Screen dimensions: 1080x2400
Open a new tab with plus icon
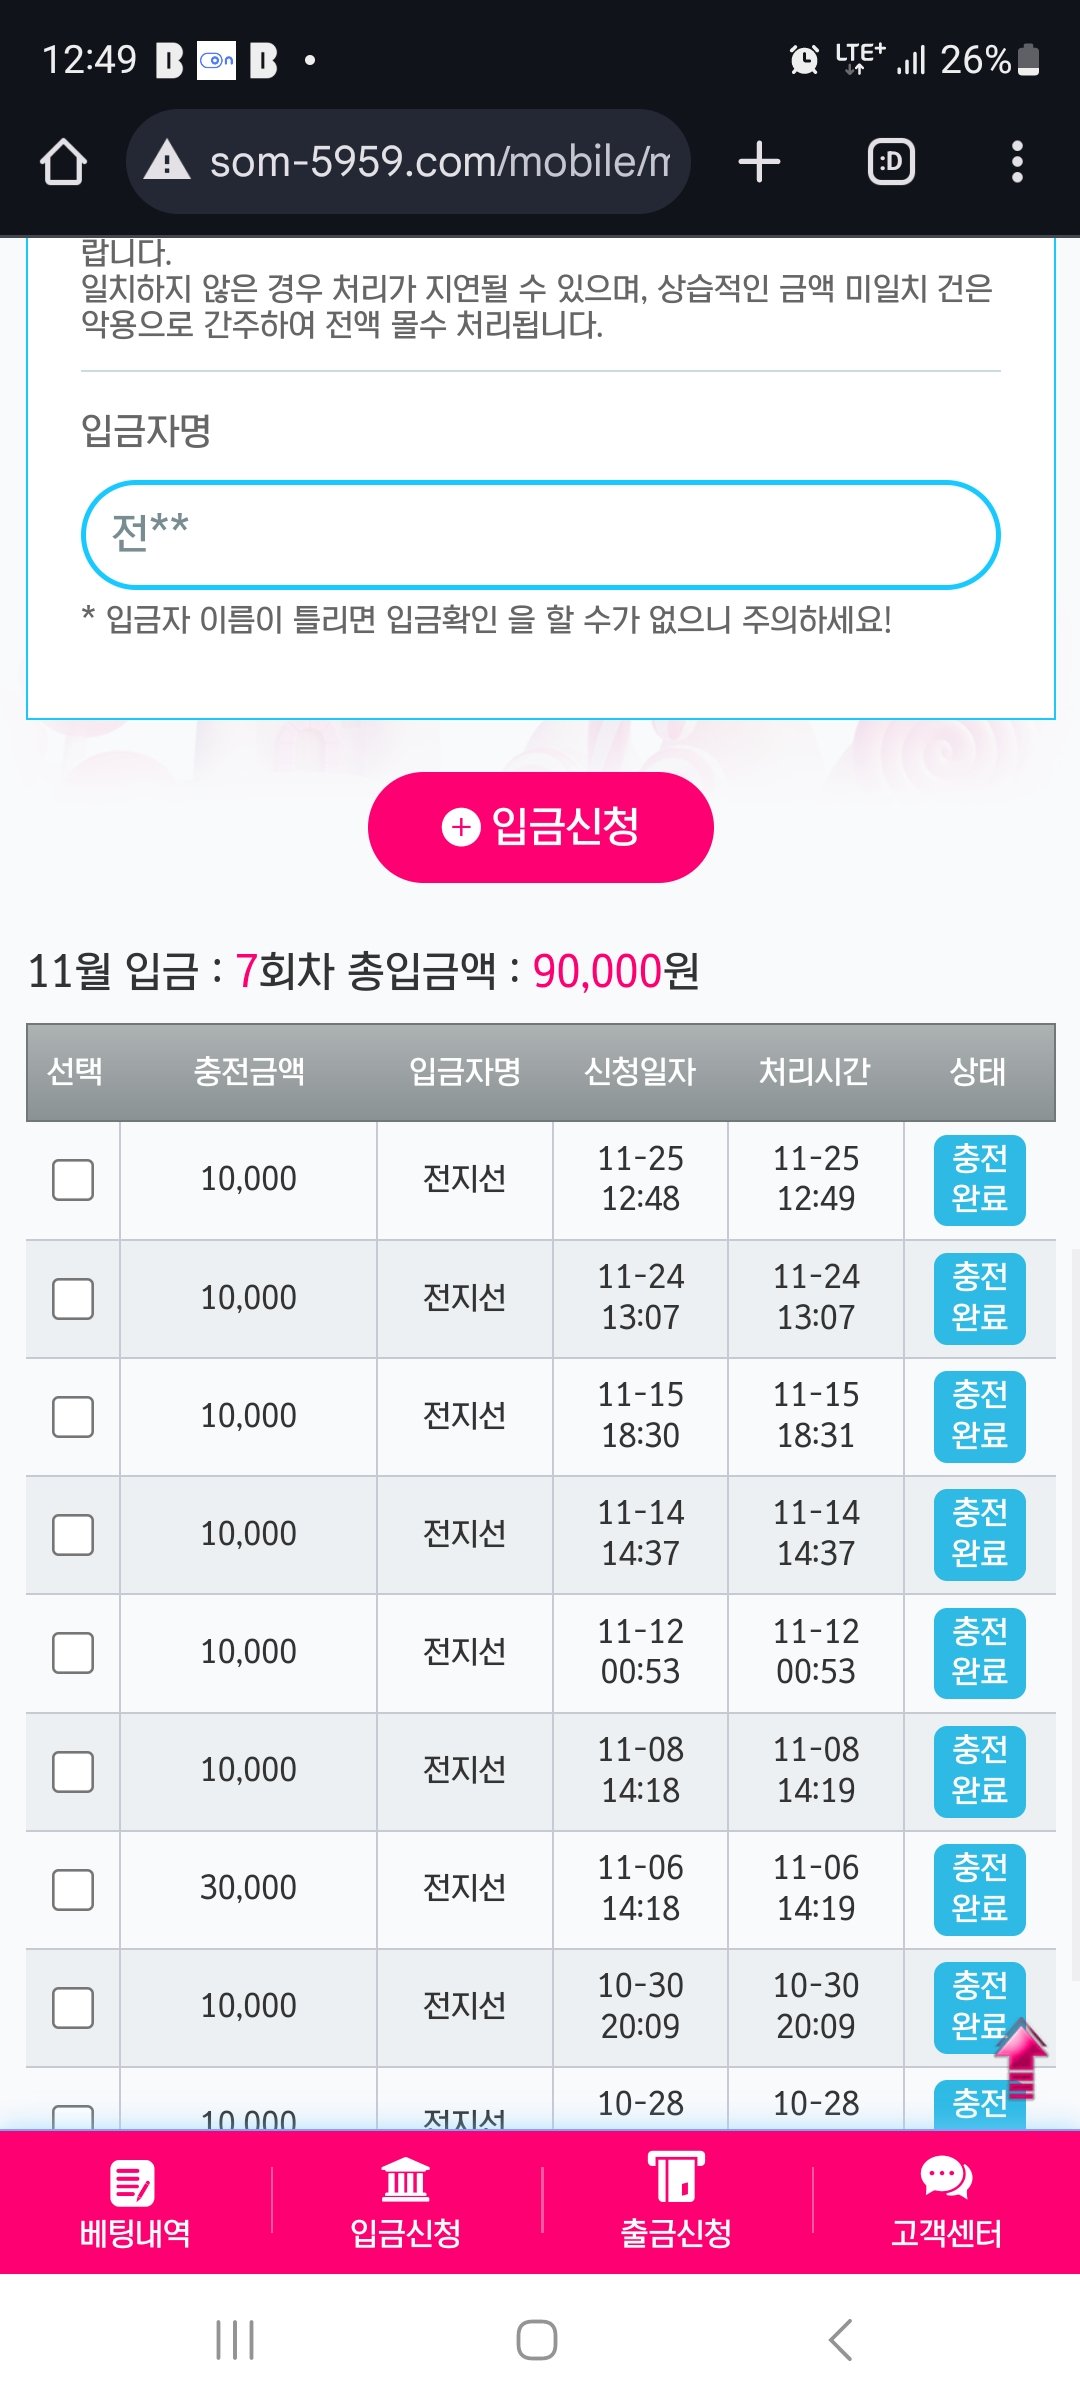coord(759,162)
